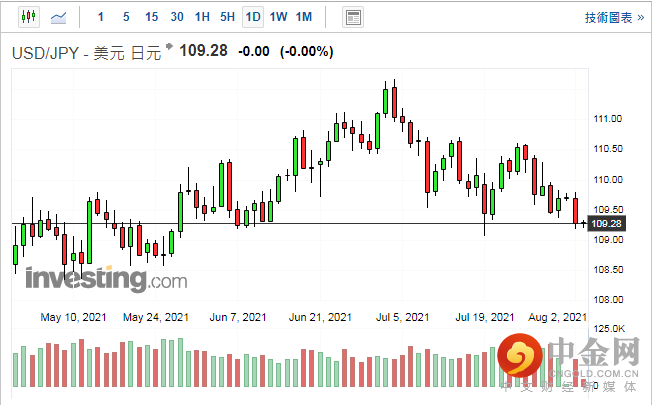Screen dimensions: 654x405
Task: Choose the 1W weekly timeframe
Action: tap(278, 17)
